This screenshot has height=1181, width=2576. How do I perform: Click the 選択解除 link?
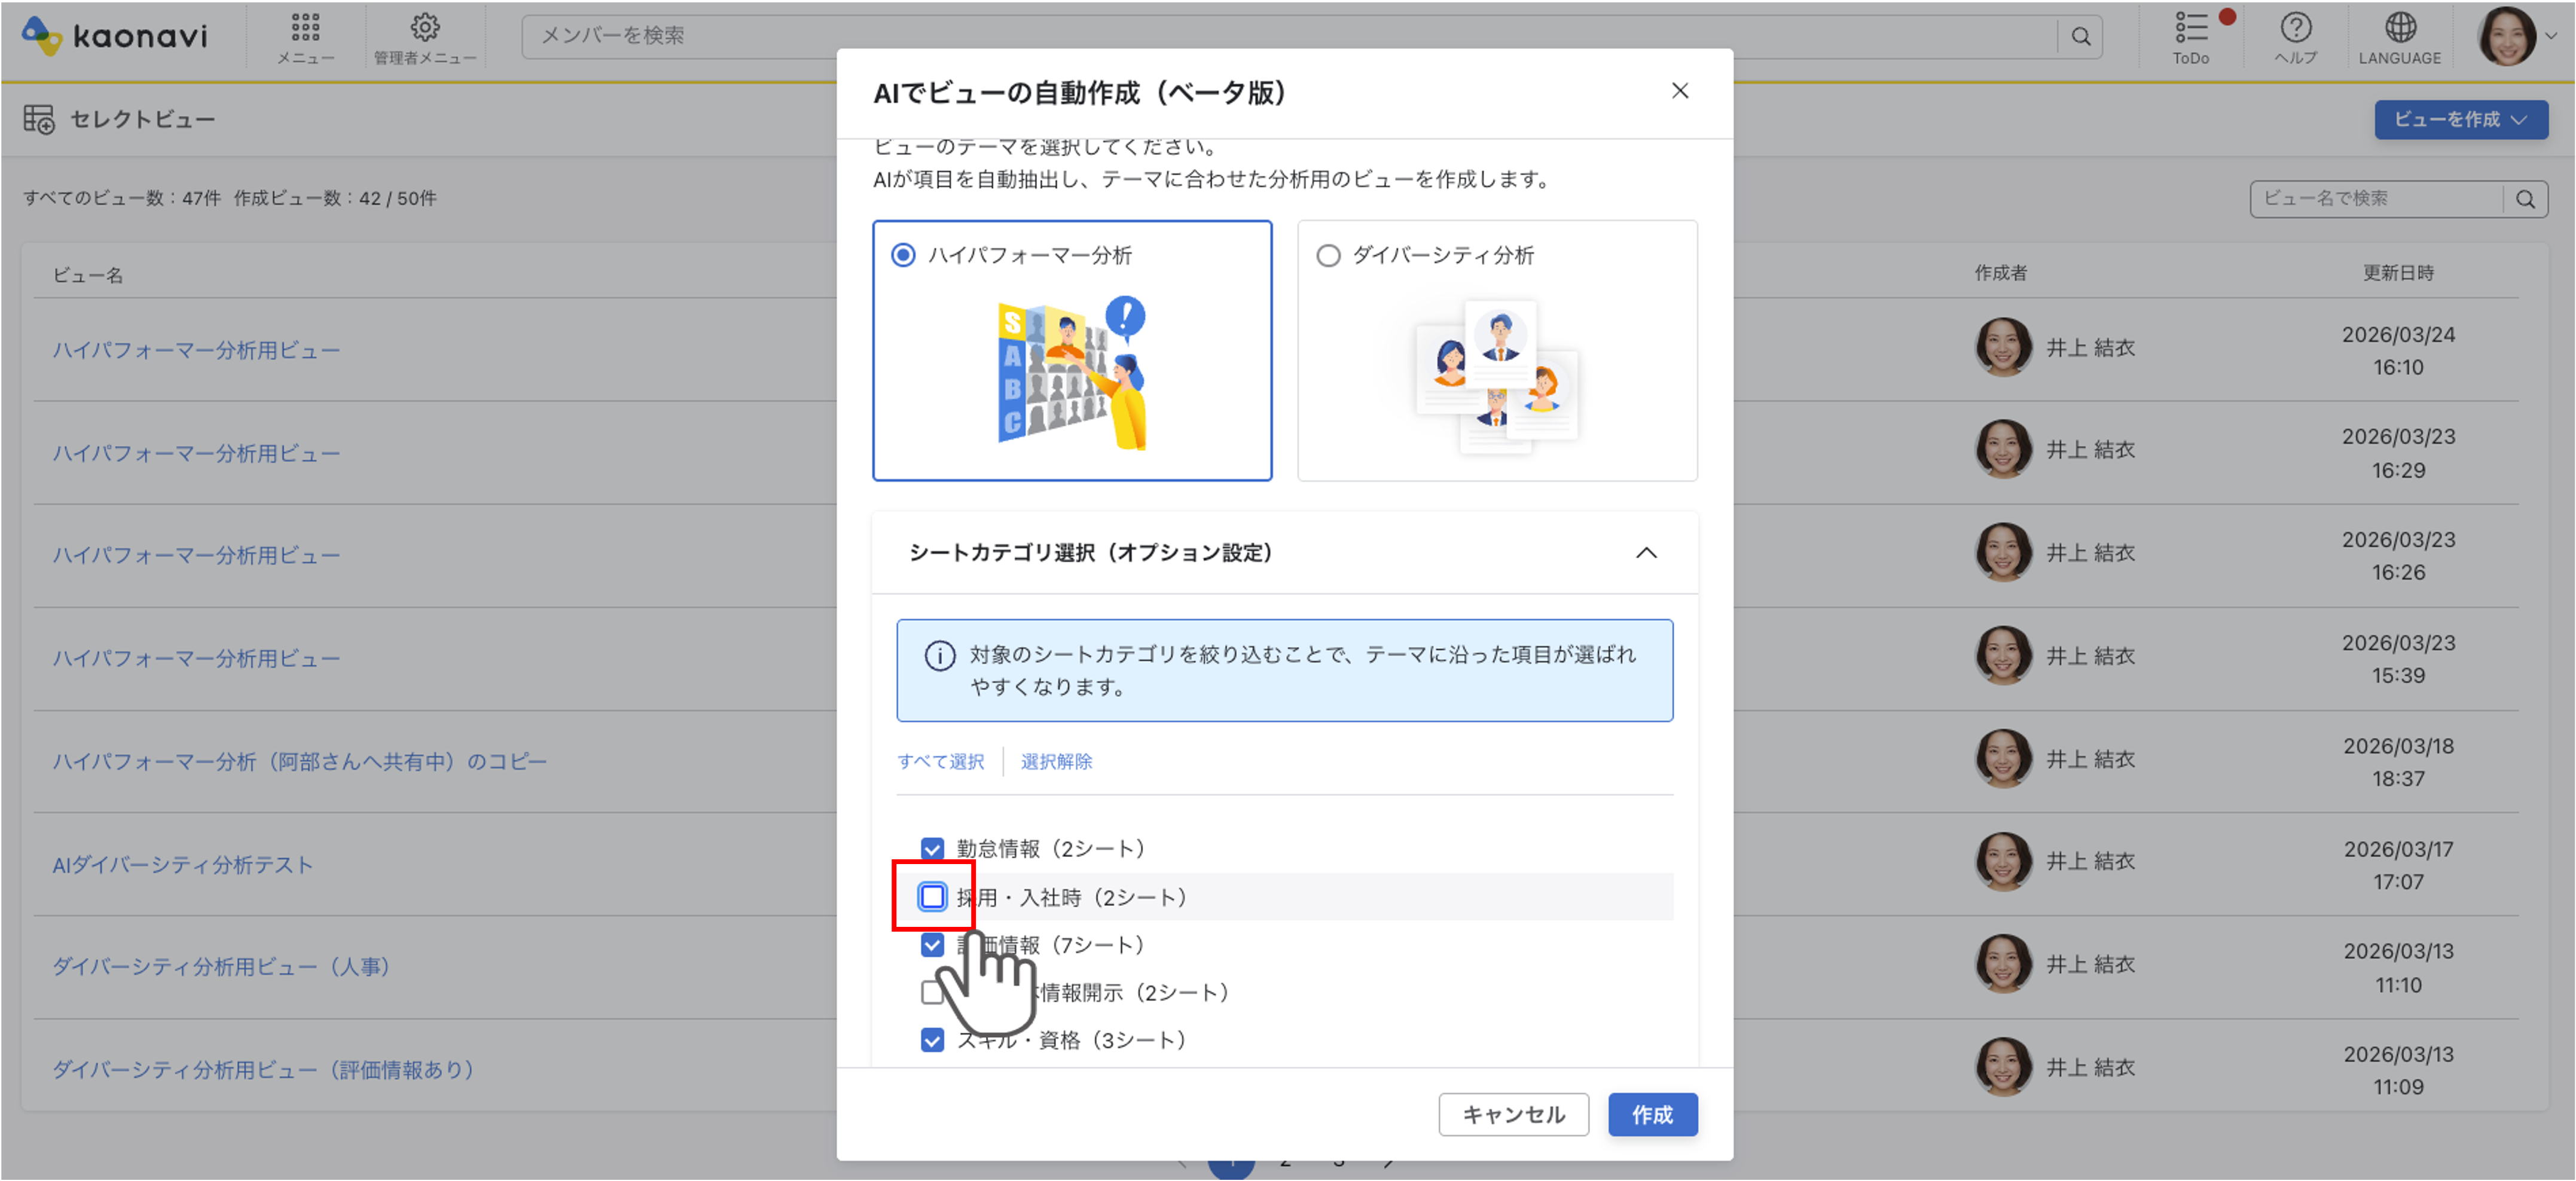[x=1056, y=762]
